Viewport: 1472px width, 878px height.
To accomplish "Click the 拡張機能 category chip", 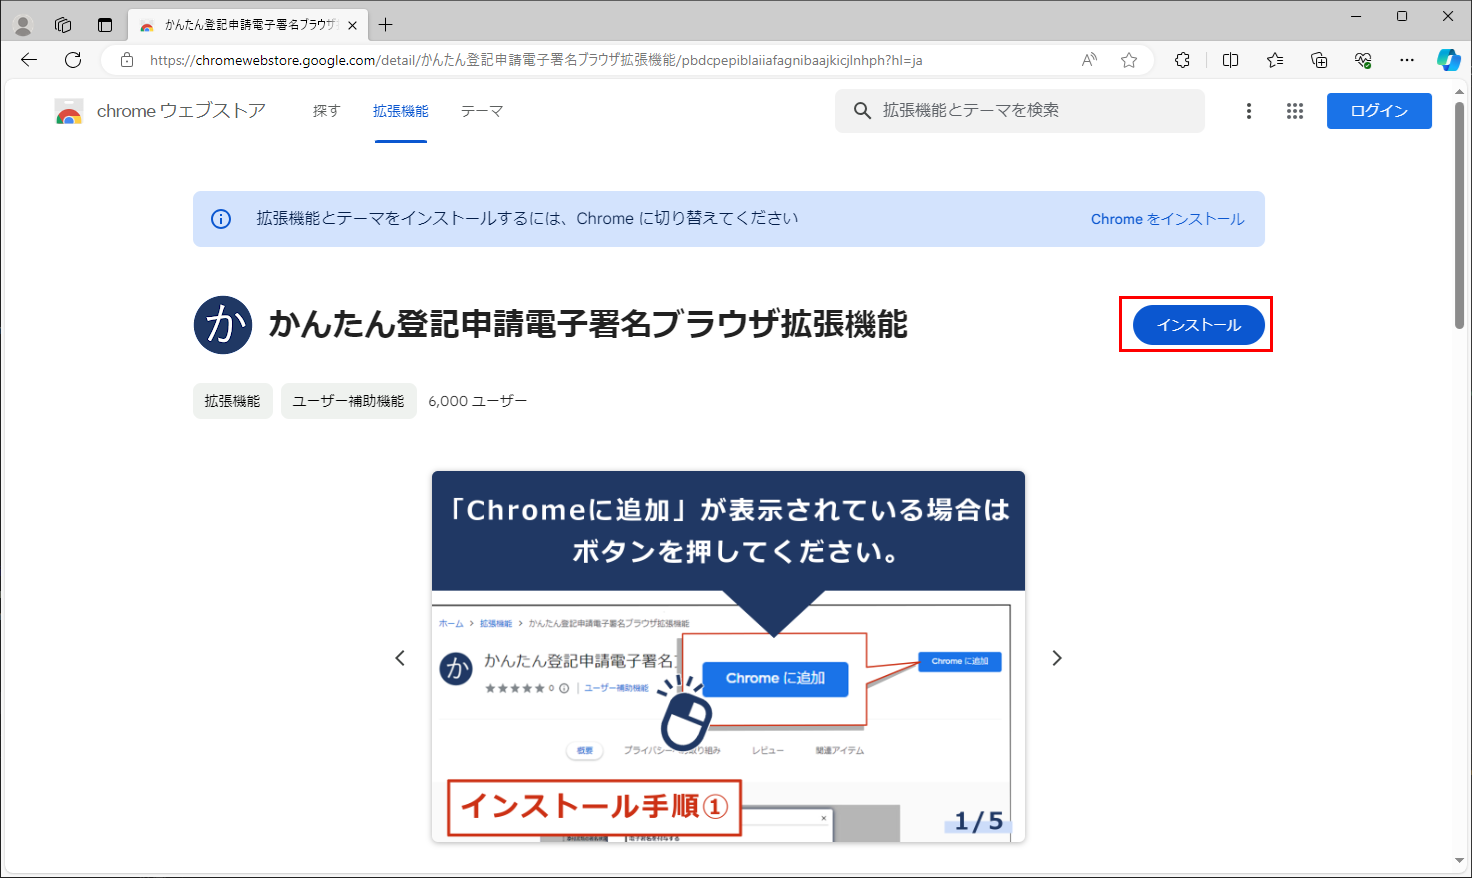I will coord(233,401).
